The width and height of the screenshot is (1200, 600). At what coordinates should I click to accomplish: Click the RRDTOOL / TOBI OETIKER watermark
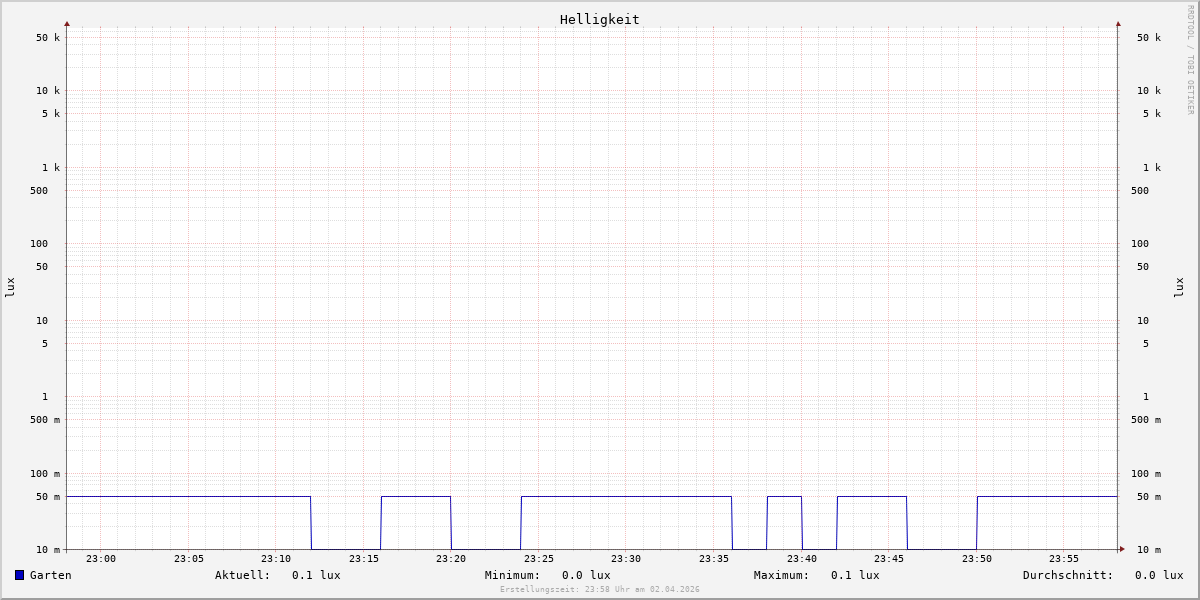pos(1190,59)
